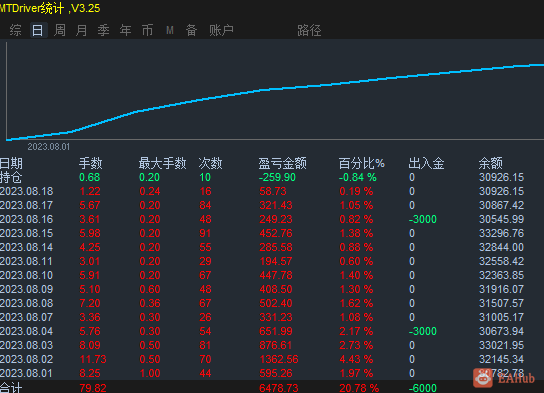The width and height of the screenshot is (544, 393).
Task: Click the 876.61 profit value
Action: click(276, 345)
